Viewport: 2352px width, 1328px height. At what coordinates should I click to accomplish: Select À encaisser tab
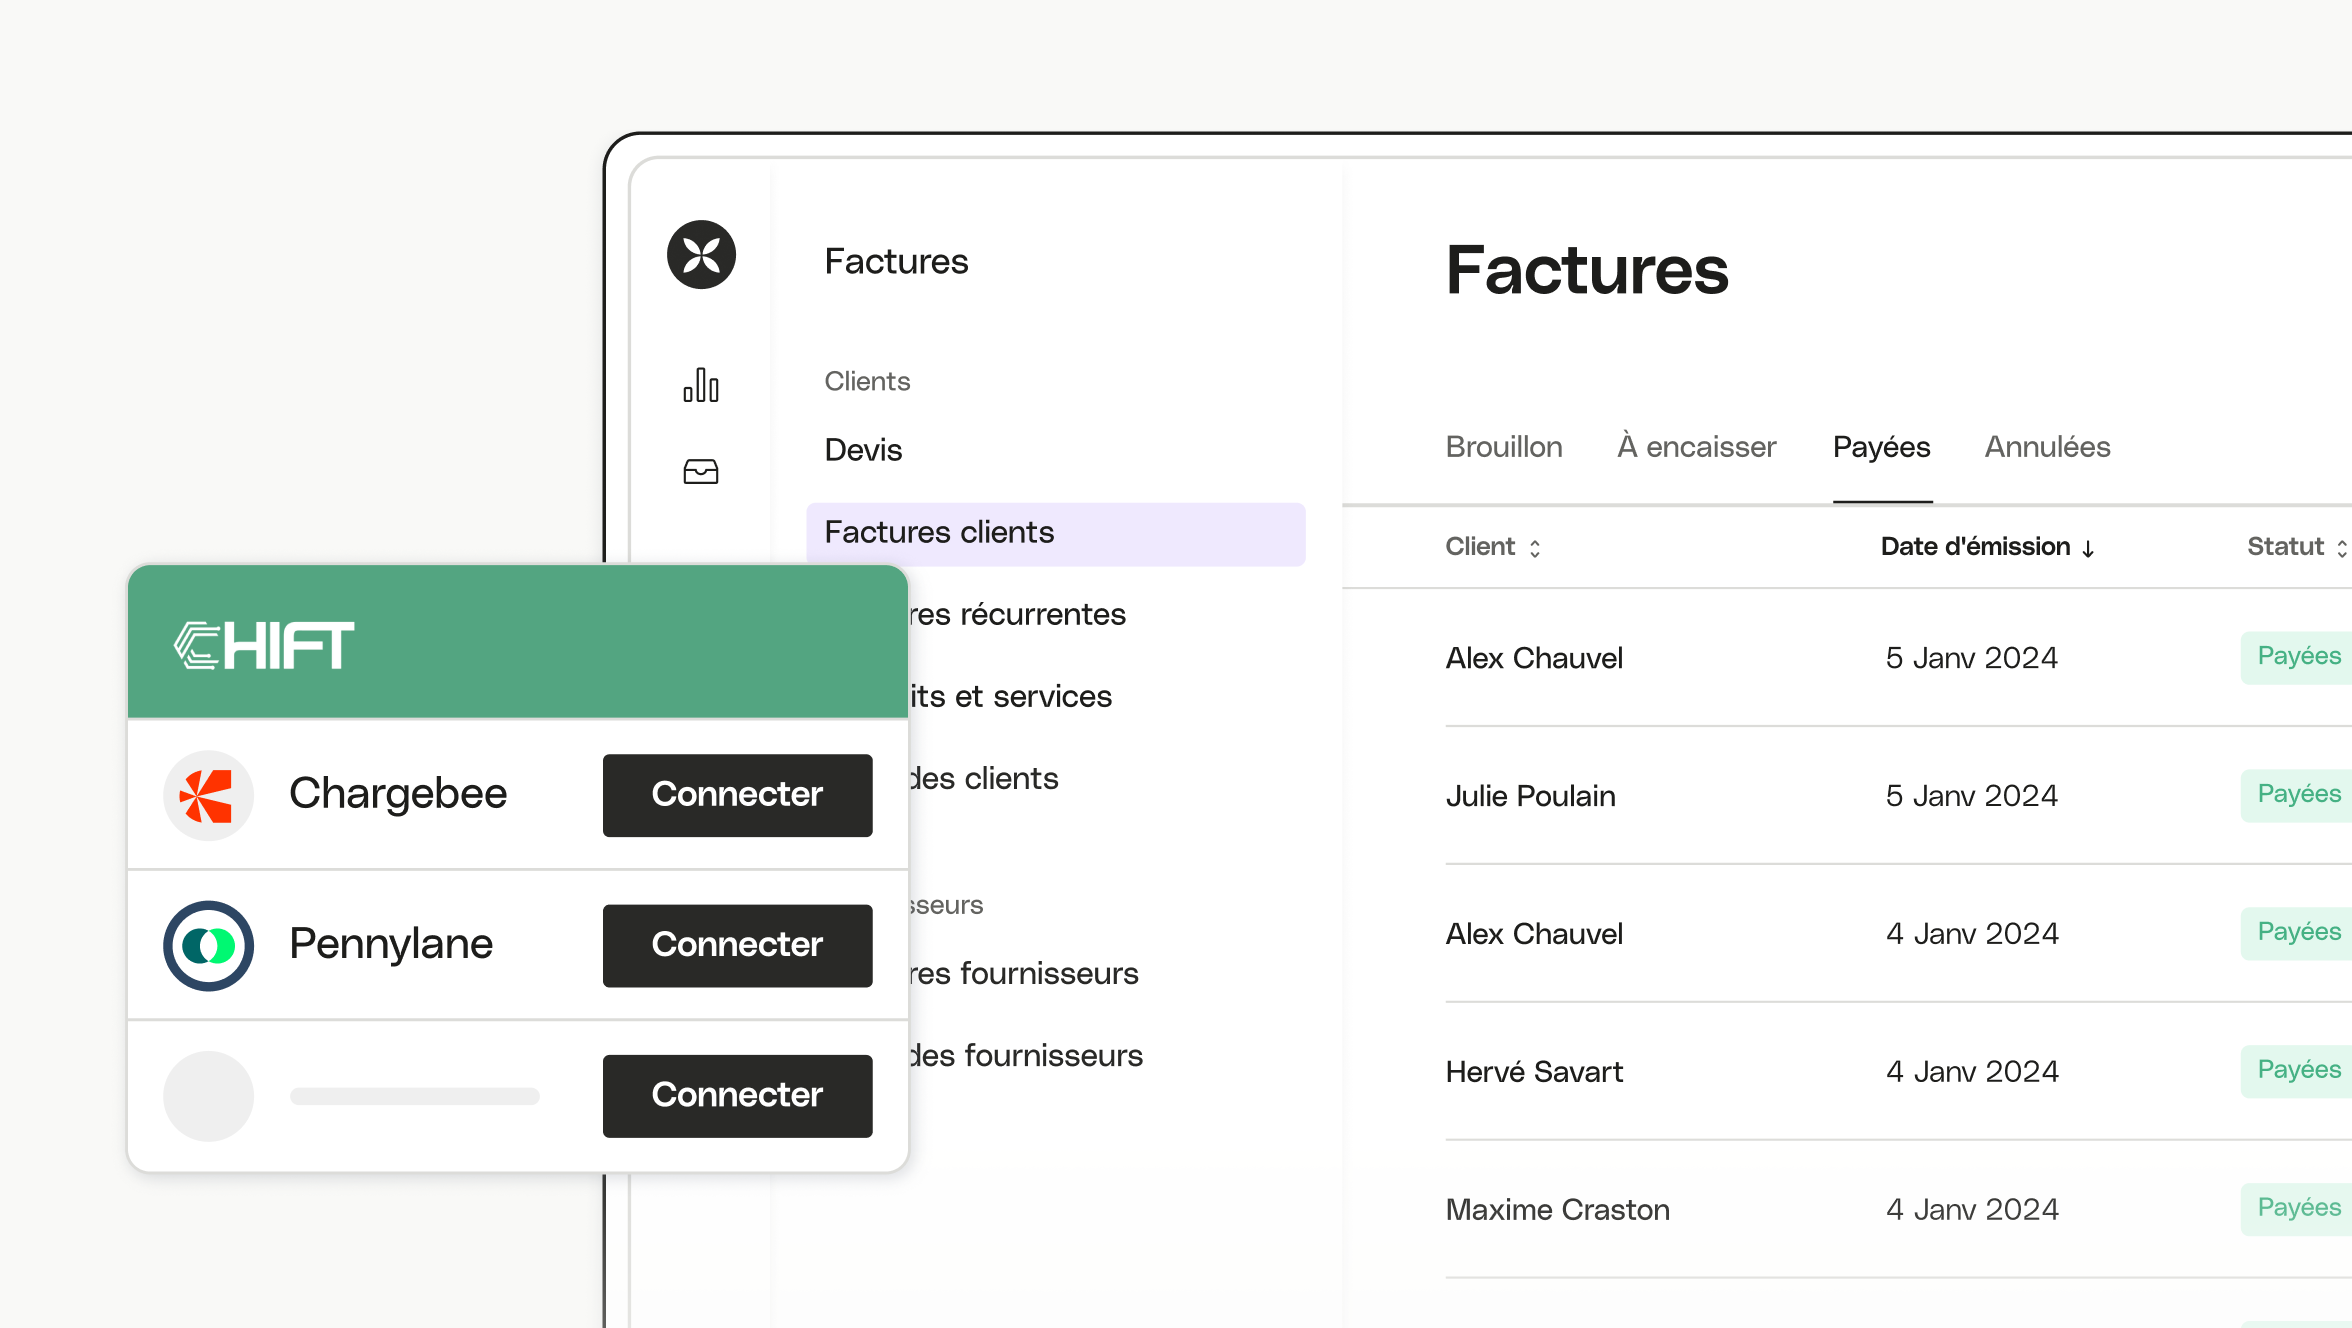[x=1696, y=448]
